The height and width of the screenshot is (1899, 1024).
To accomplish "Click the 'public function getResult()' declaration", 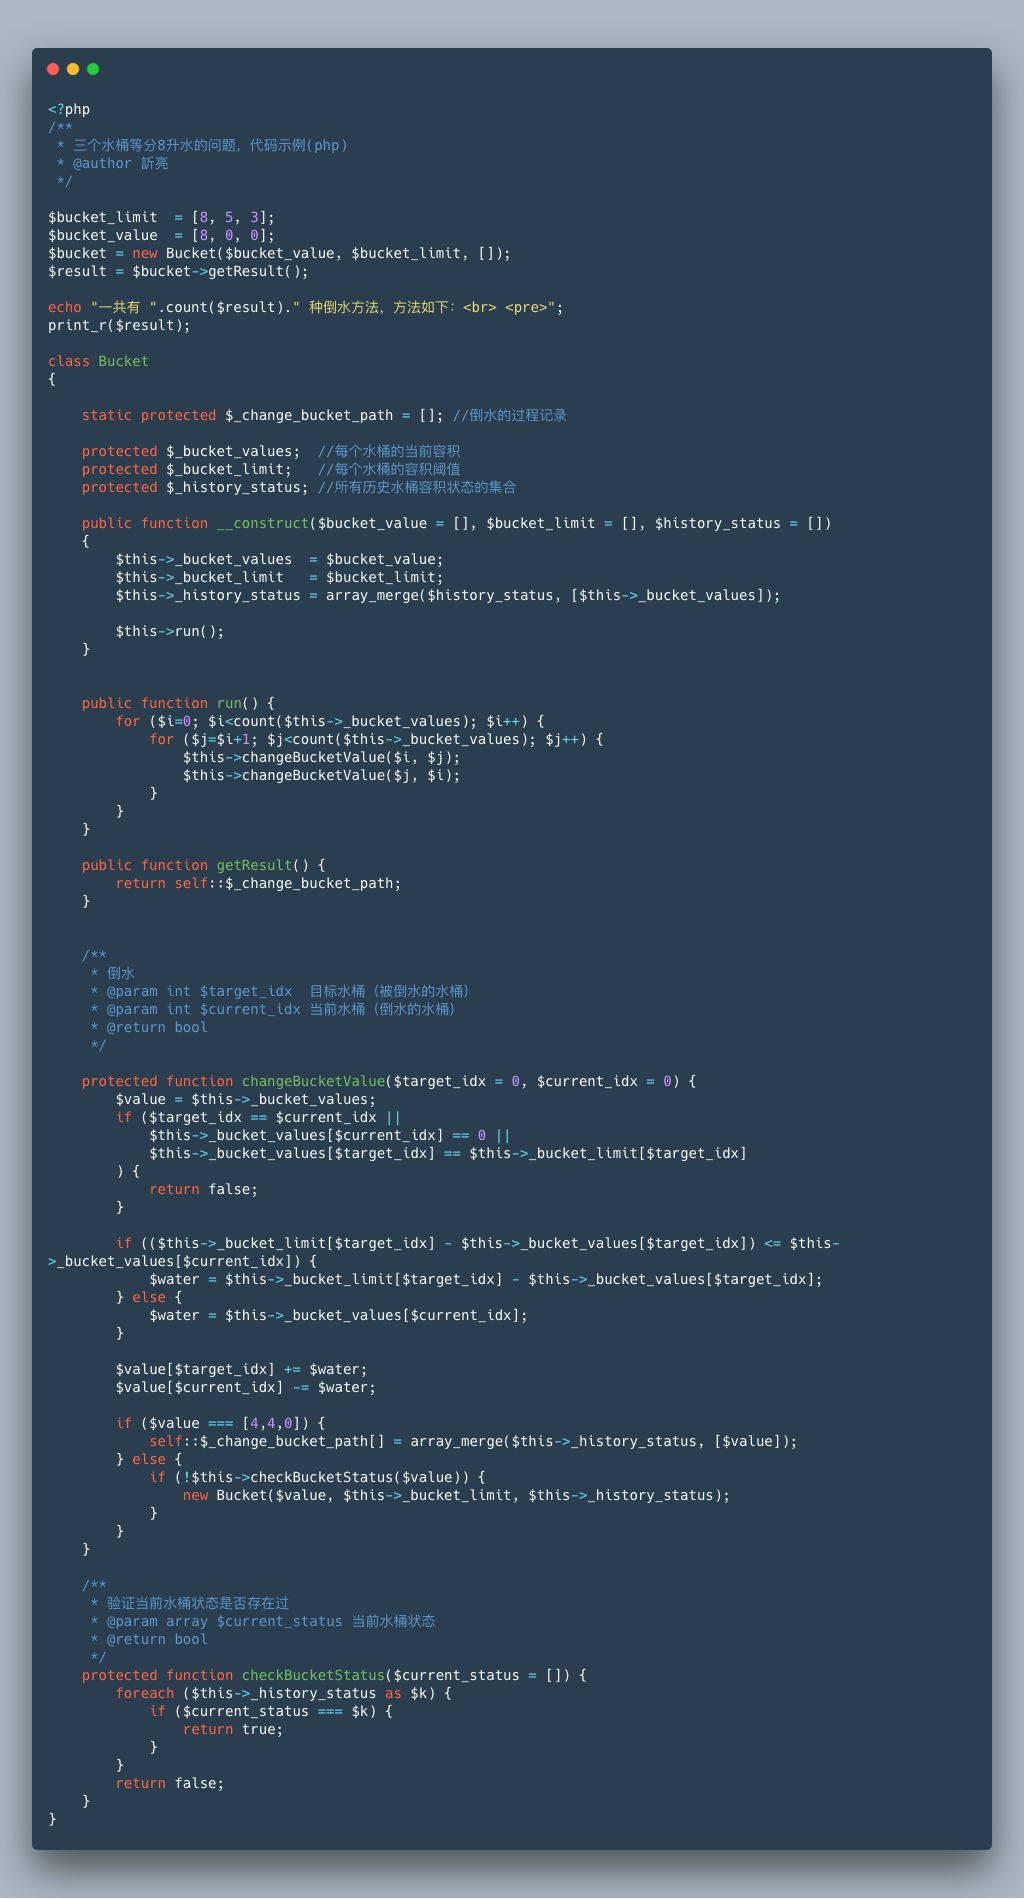I will coord(204,865).
